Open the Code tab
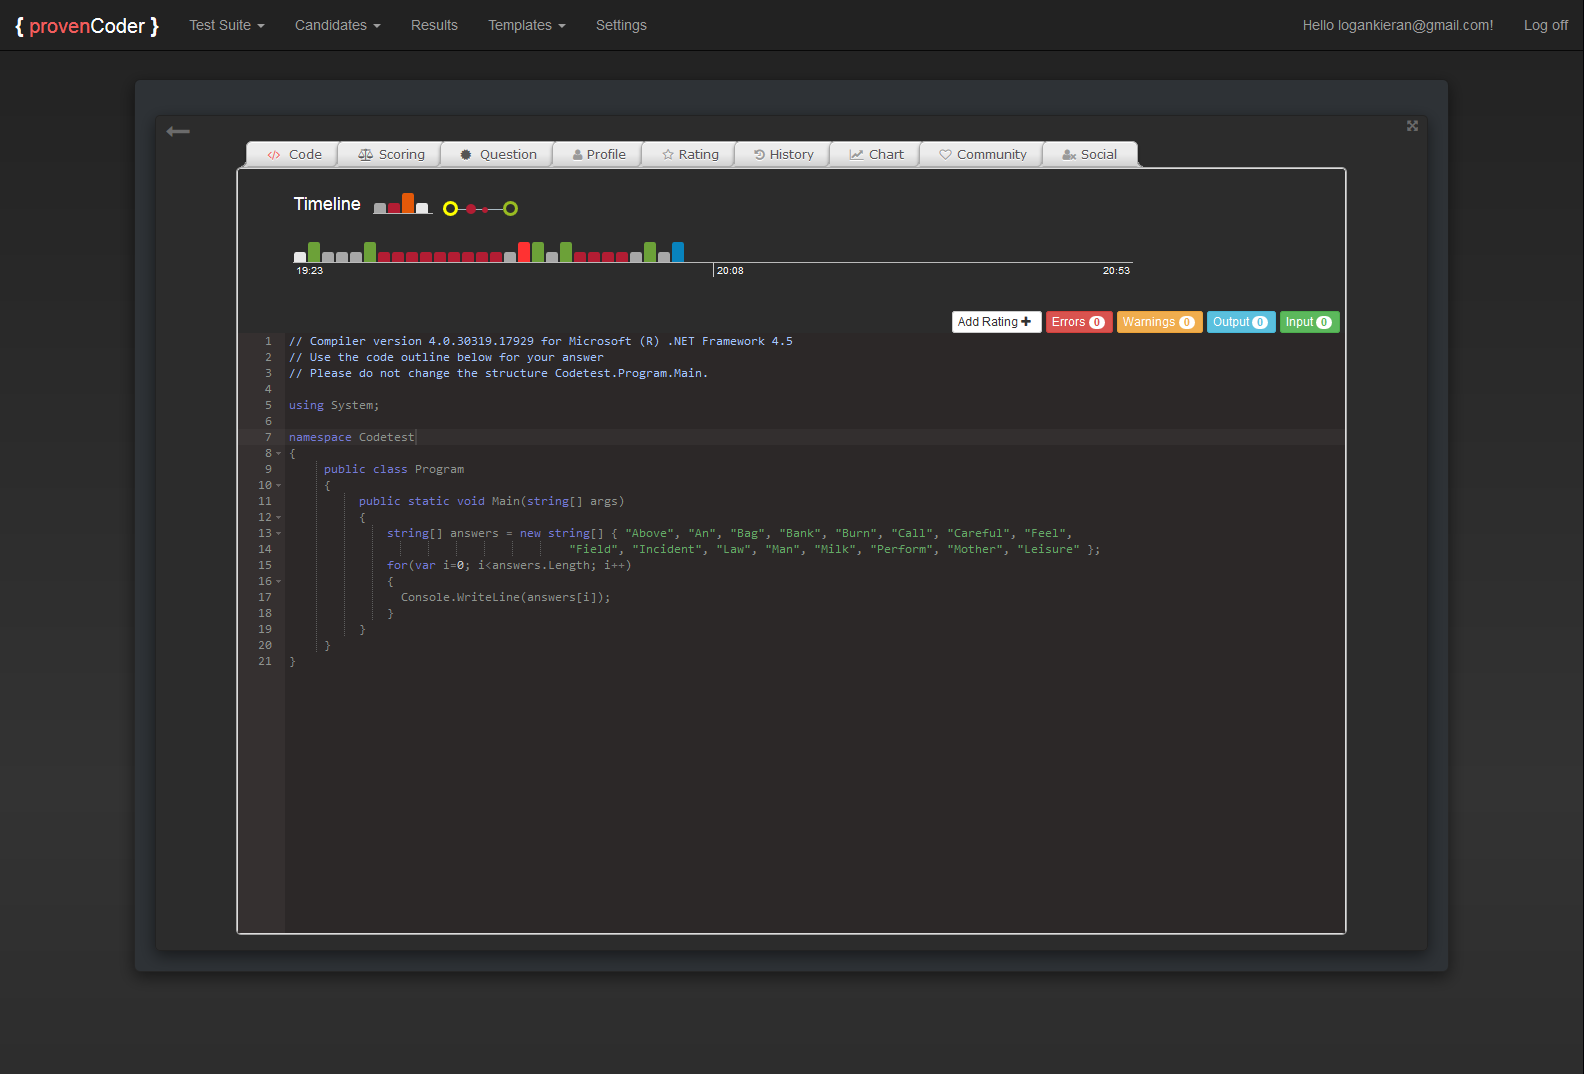 point(294,154)
